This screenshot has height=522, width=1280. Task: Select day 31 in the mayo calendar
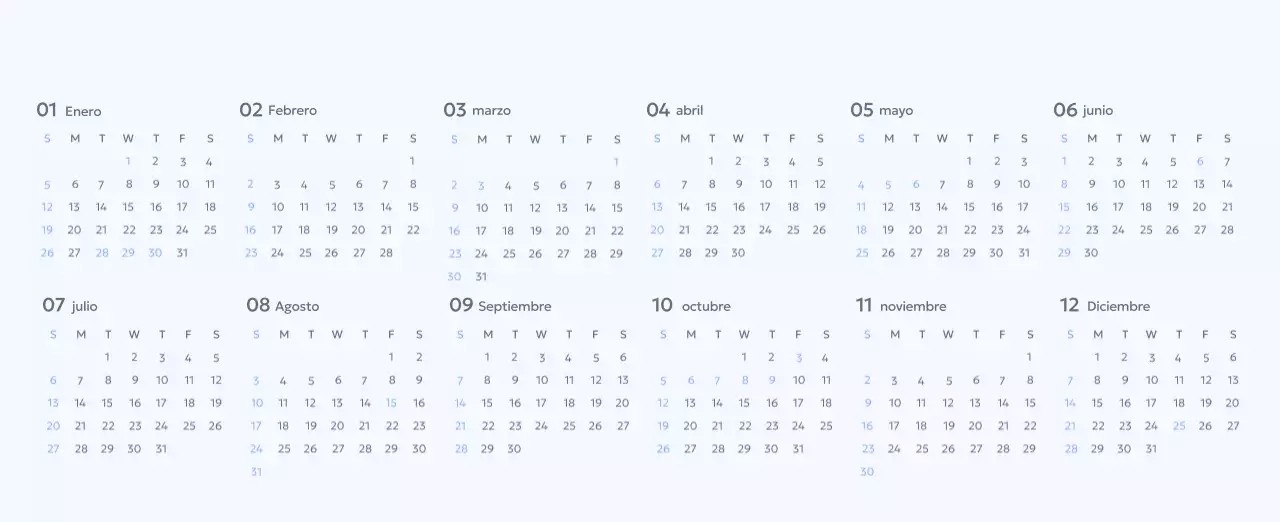tap(1023, 253)
